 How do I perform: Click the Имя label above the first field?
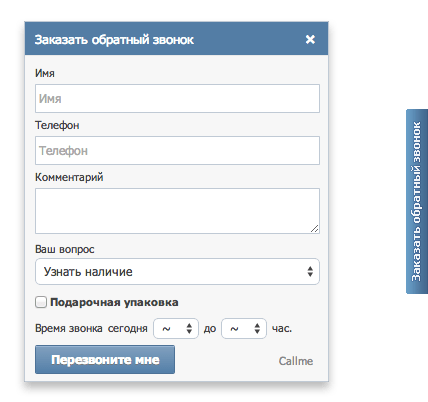point(45,73)
